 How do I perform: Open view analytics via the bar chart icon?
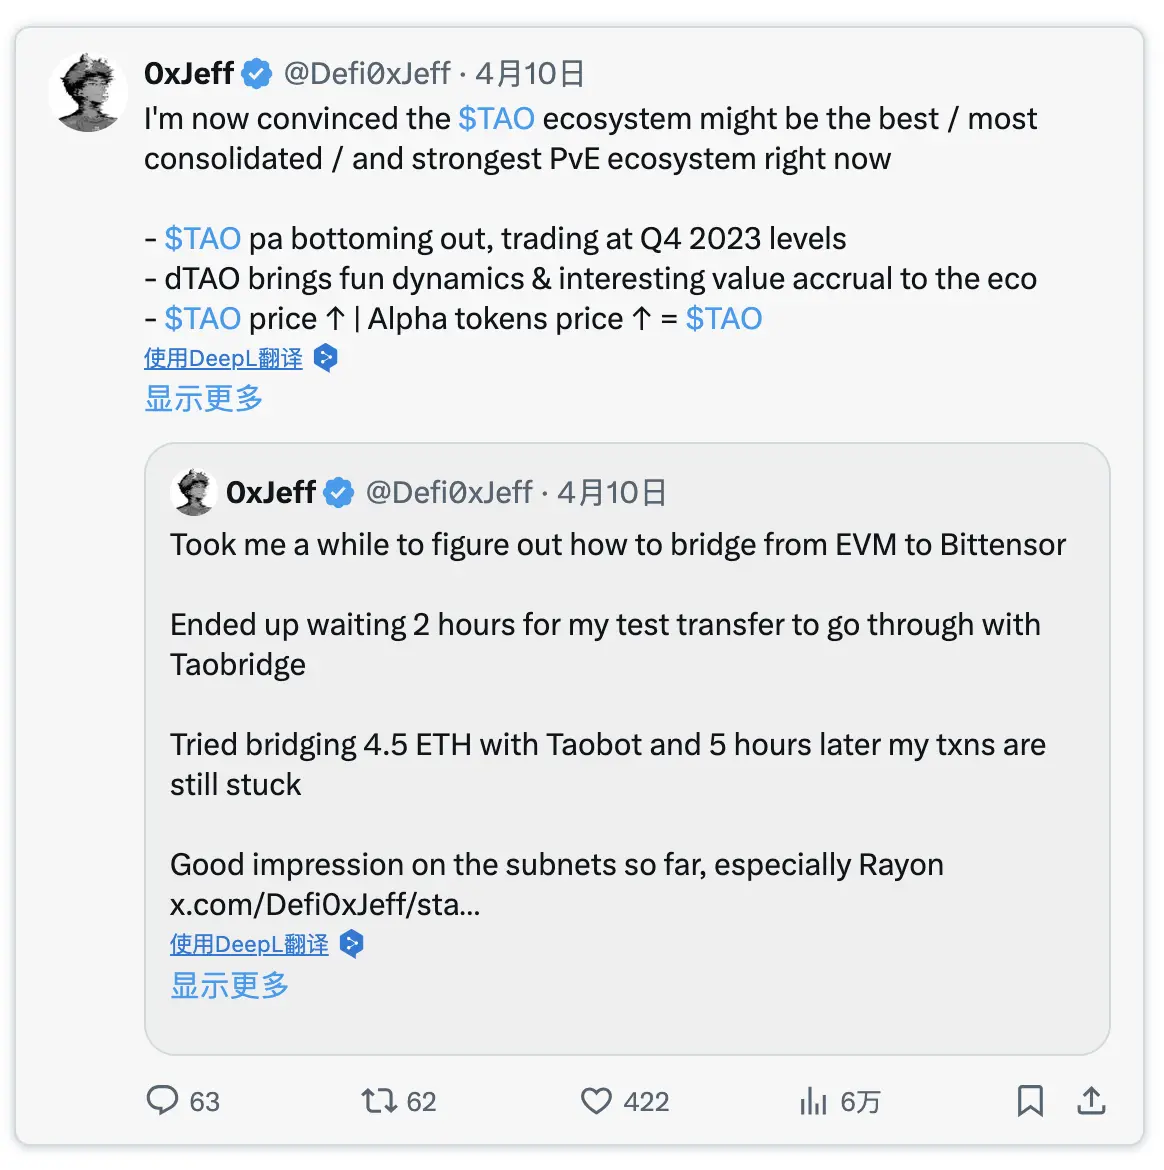click(813, 1101)
